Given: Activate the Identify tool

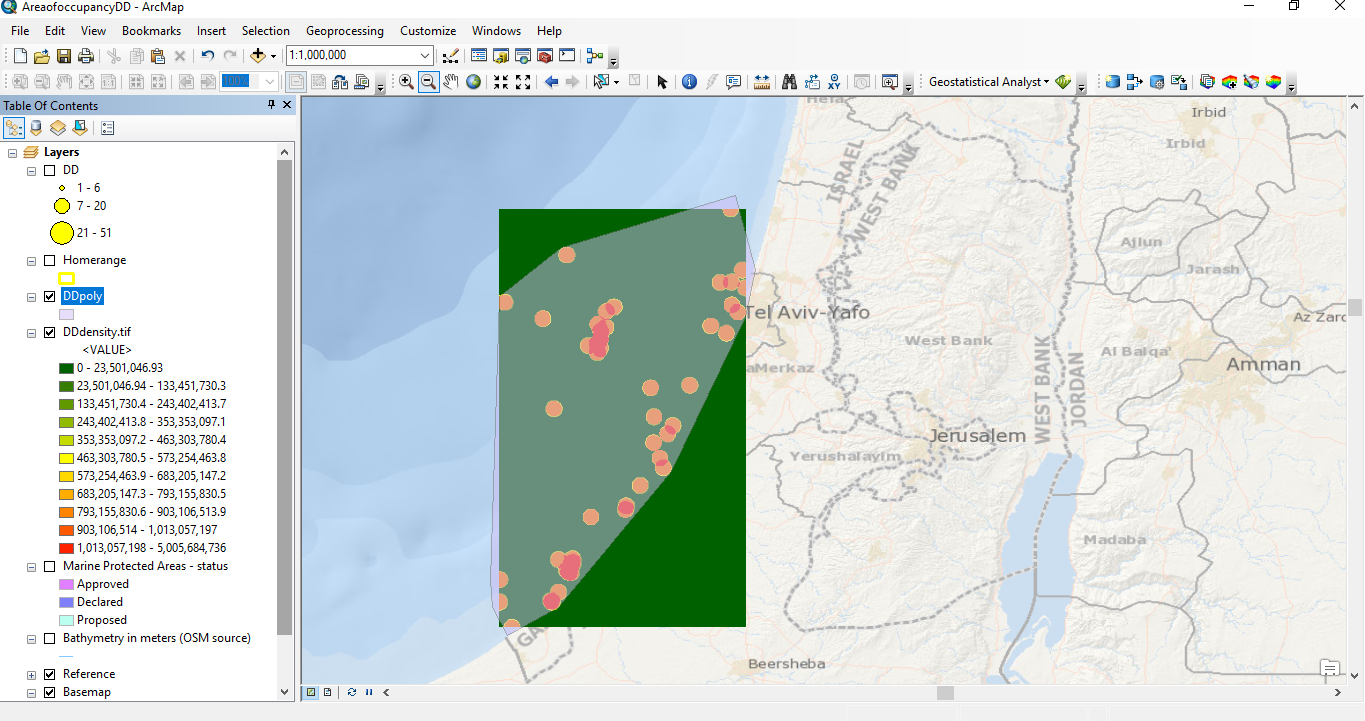Looking at the screenshot, I should (x=689, y=82).
